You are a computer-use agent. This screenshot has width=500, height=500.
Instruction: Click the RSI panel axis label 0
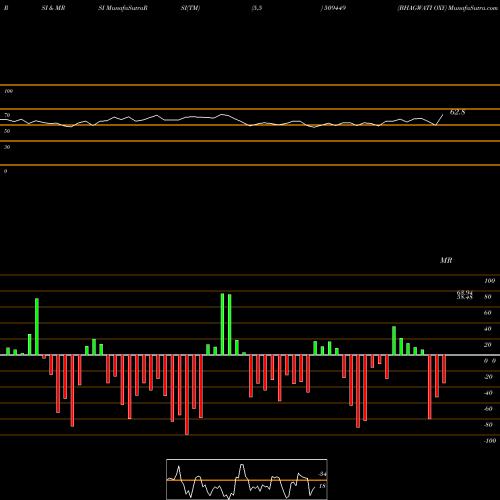(x=5, y=171)
